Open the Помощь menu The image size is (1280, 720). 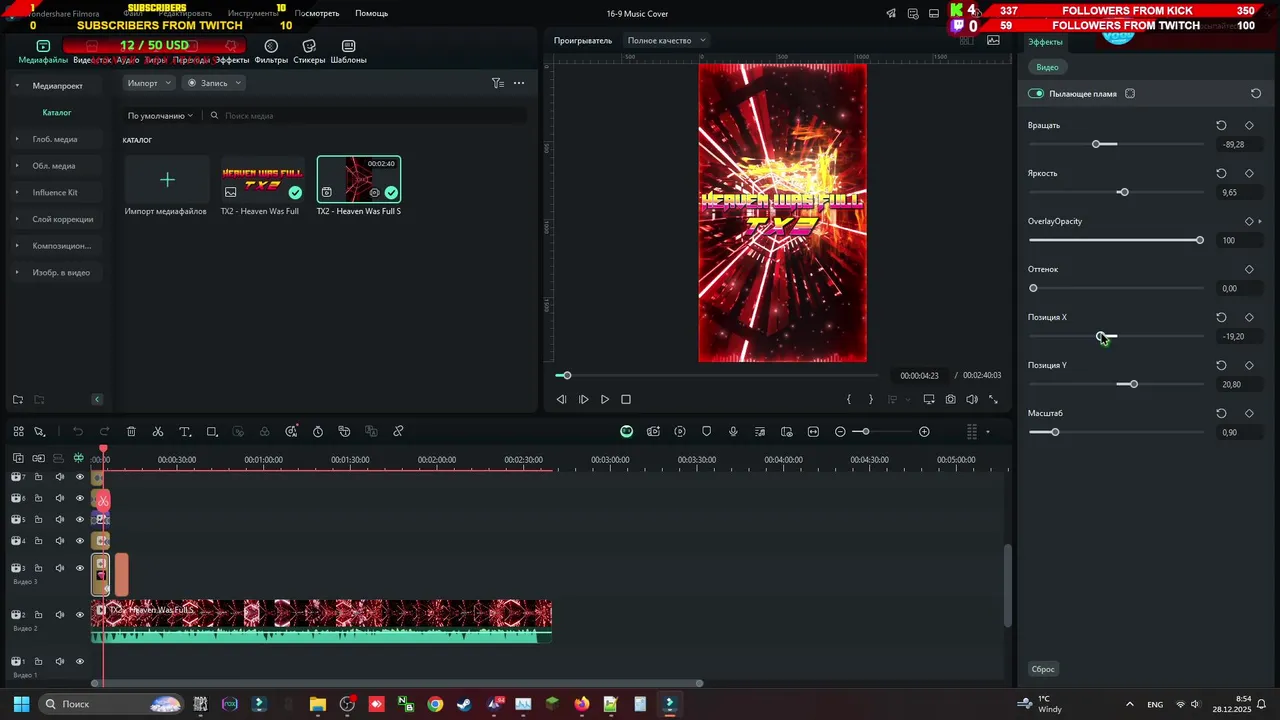click(x=371, y=13)
